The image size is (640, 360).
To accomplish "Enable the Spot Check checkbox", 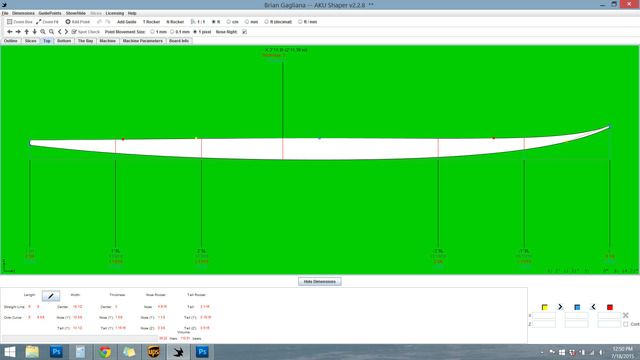I will tap(74, 31).
